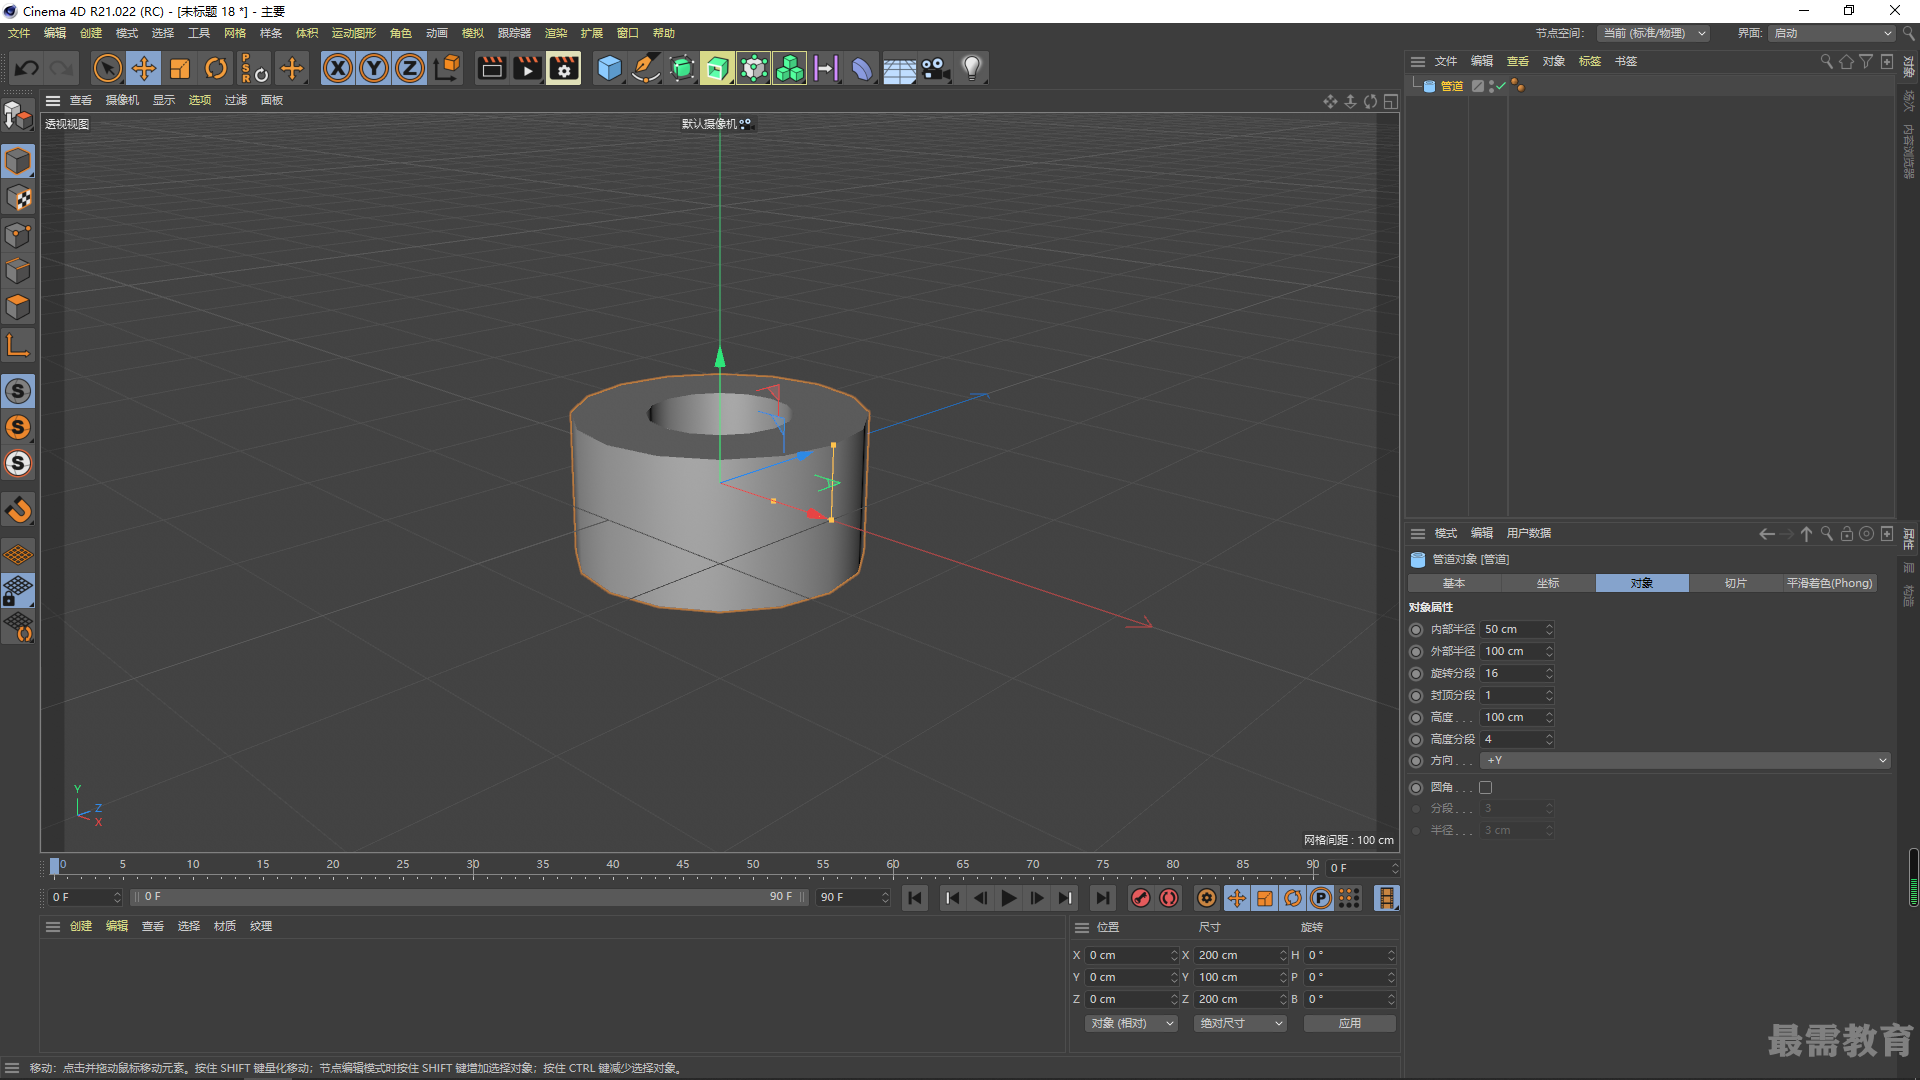The width and height of the screenshot is (1920, 1080).
Task: Select Polygons mode icon
Action: point(18,307)
